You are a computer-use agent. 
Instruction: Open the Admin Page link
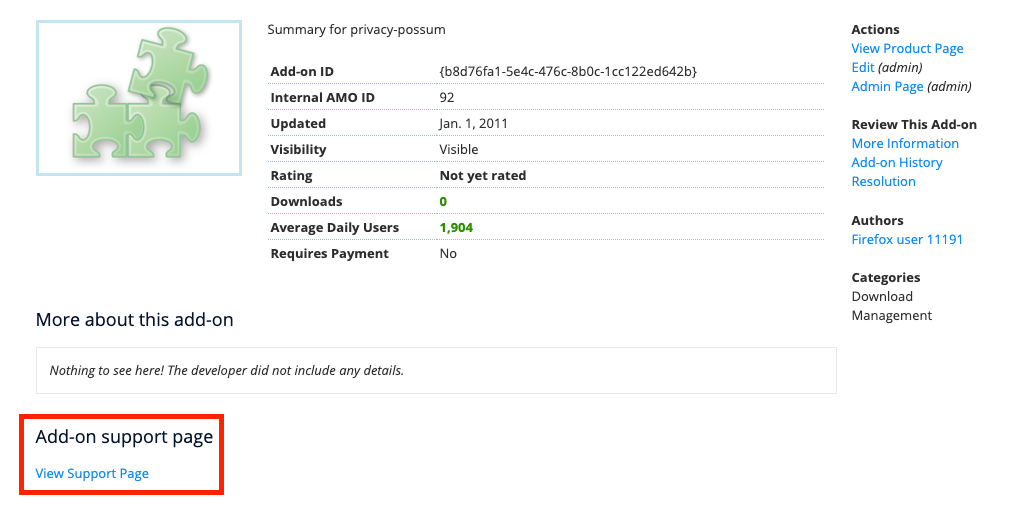pos(887,86)
